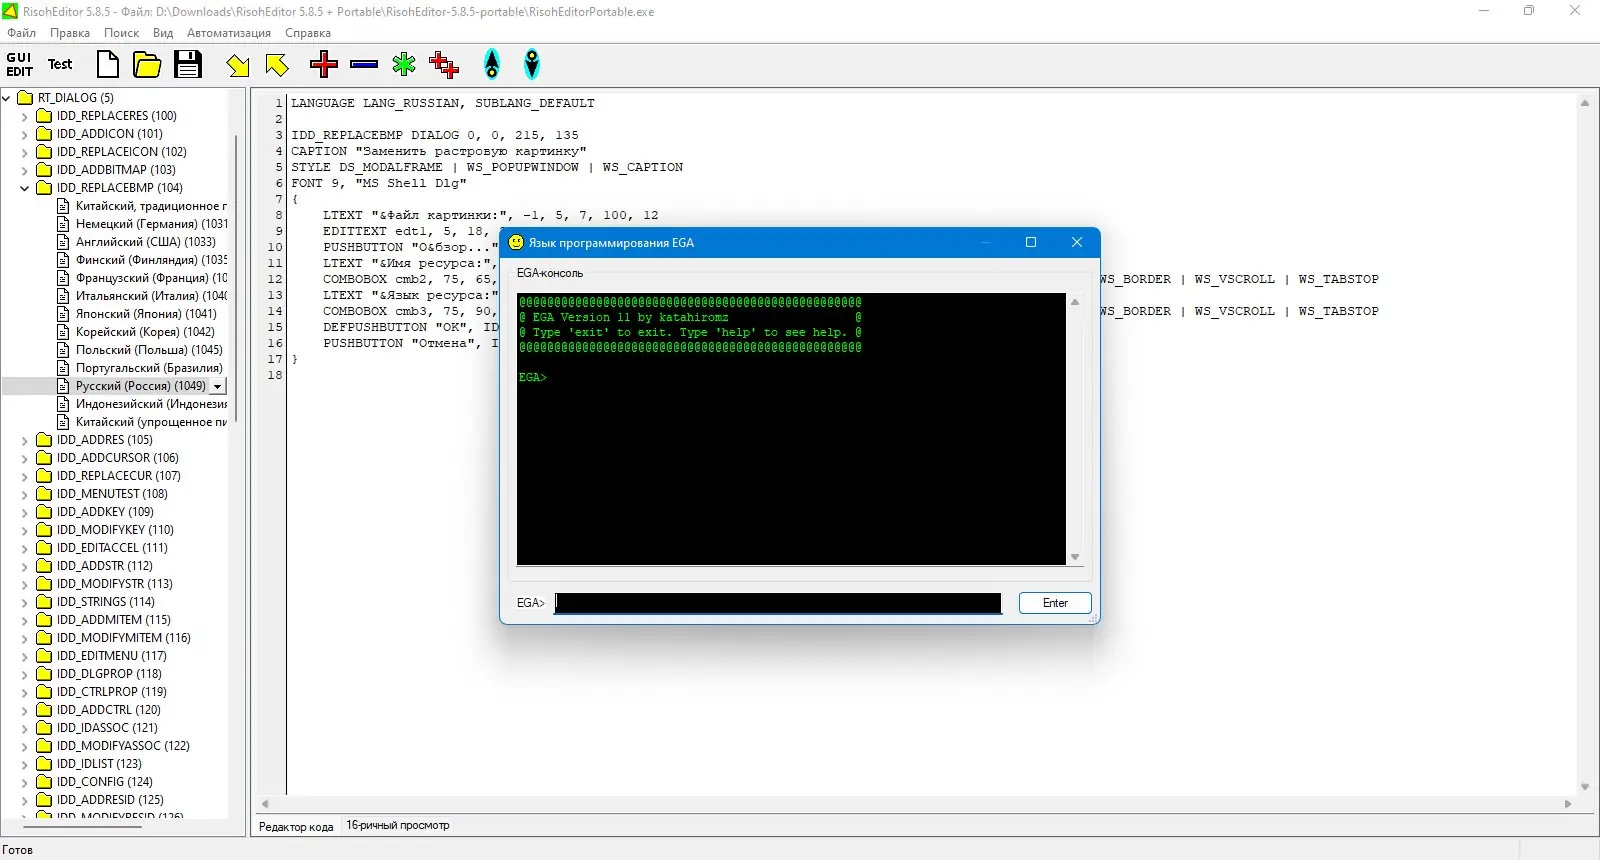
Task: Click the green asterisk icon
Action: coord(404,65)
